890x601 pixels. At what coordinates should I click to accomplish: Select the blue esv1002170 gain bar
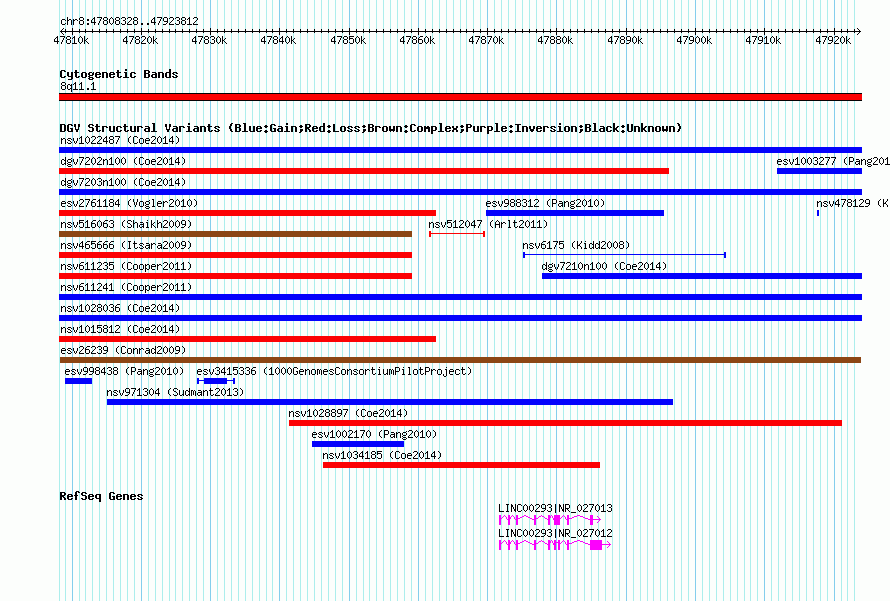click(358, 444)
